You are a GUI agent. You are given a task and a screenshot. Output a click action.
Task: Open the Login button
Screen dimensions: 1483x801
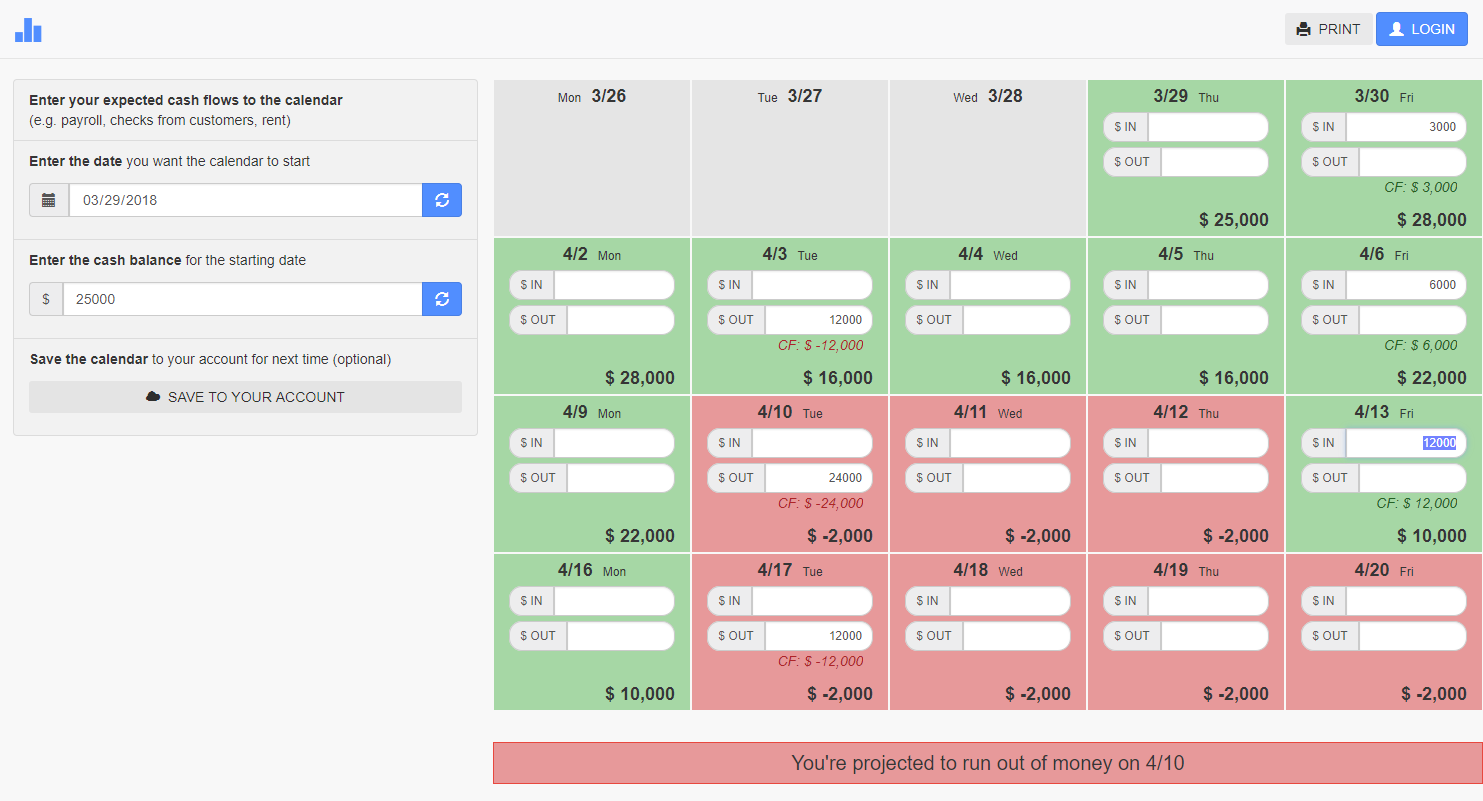(1421, 29)
